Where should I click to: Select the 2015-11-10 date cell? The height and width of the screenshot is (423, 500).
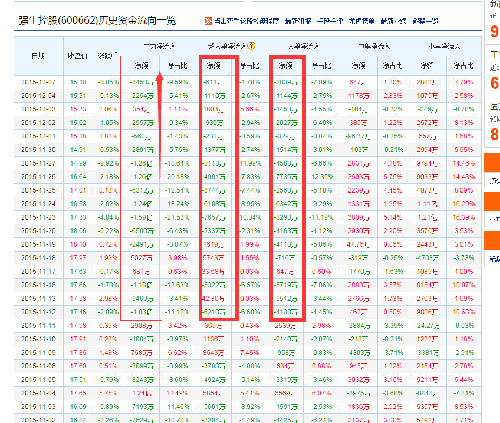38,339
